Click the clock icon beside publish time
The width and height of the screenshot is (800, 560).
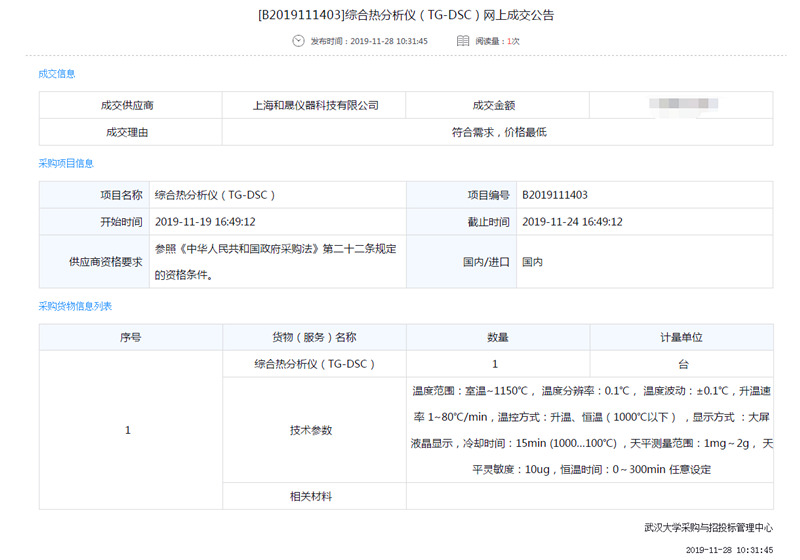click(297, 41)
